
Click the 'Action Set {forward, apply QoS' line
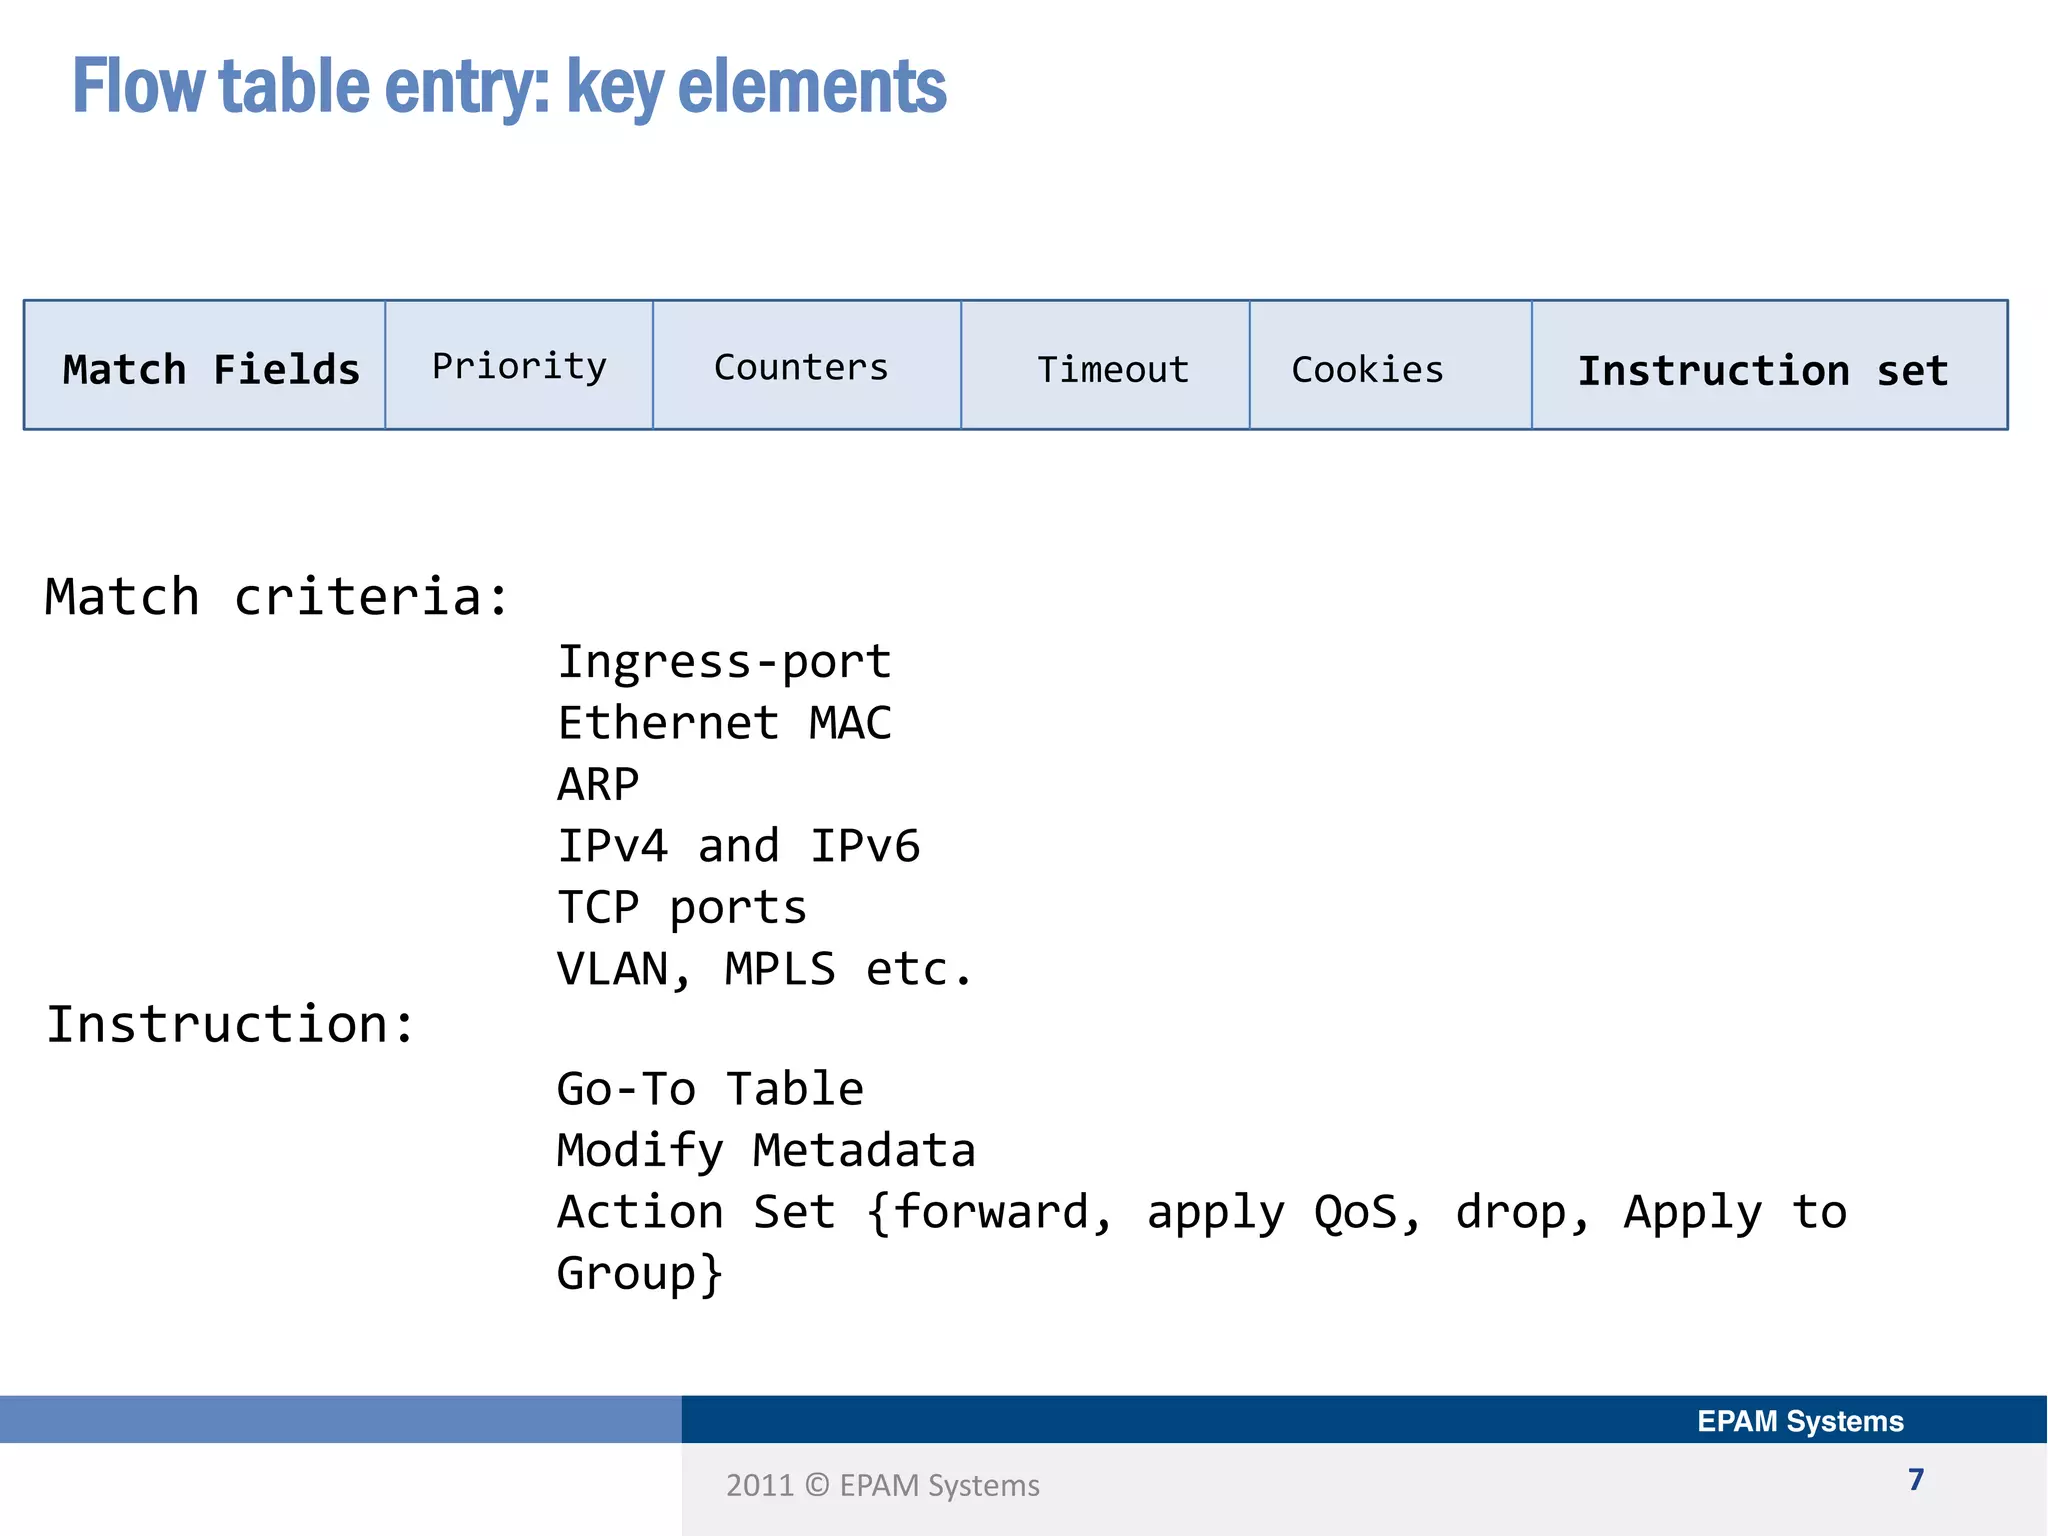point(1202,1213)
